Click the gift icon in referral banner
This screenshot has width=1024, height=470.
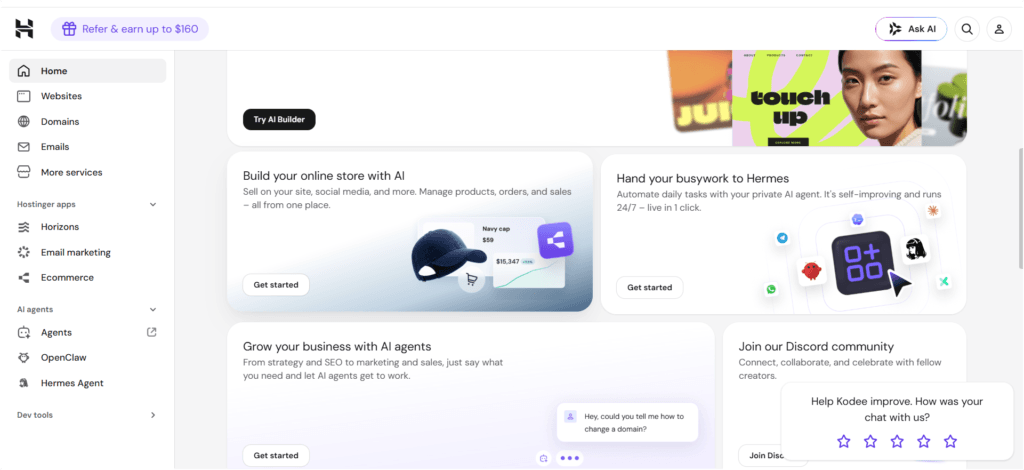pyautogui.click(x=69, y=29)
